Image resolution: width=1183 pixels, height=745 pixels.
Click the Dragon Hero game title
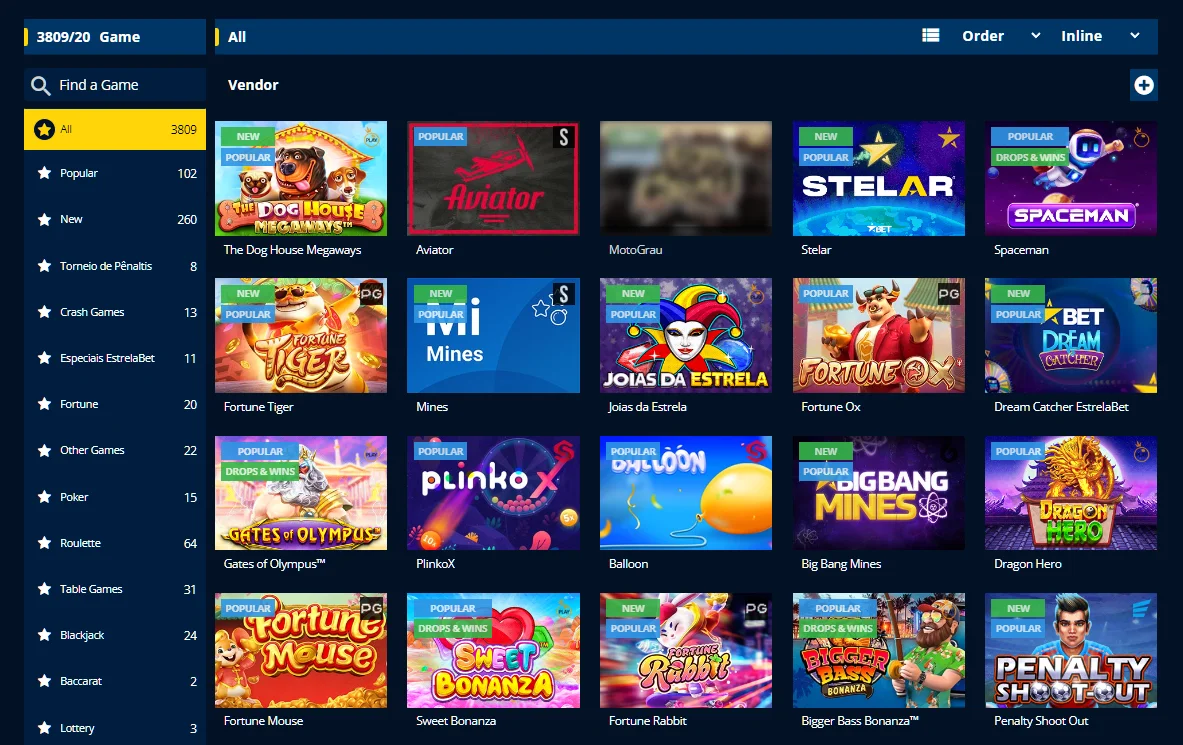coord(1028,564)
